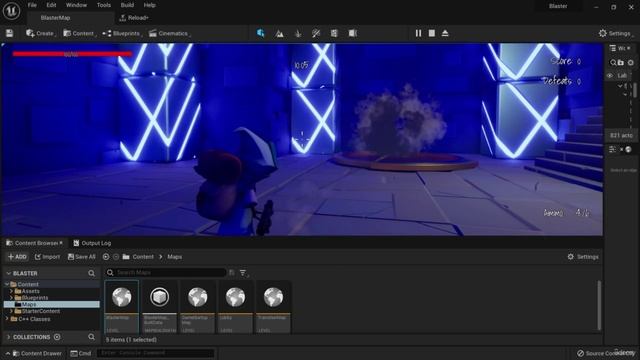Go forward in Content Browser history
This screenshot has width=640, height=360.
coord(116,257)
